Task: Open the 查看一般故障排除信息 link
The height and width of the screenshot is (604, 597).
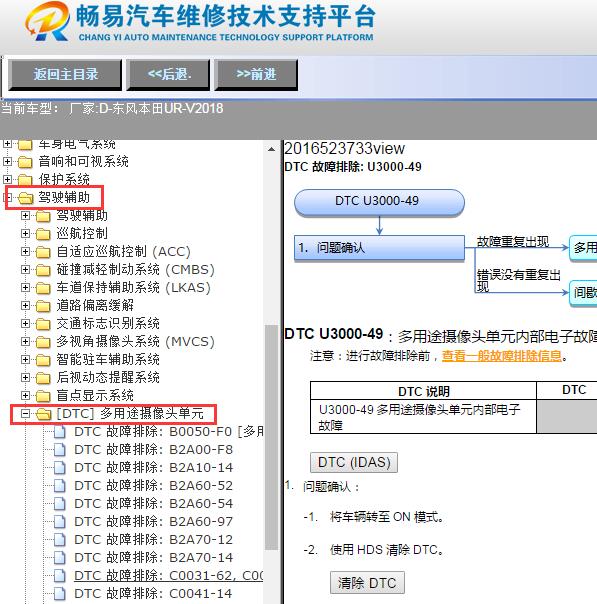Action: pos(501,356)
